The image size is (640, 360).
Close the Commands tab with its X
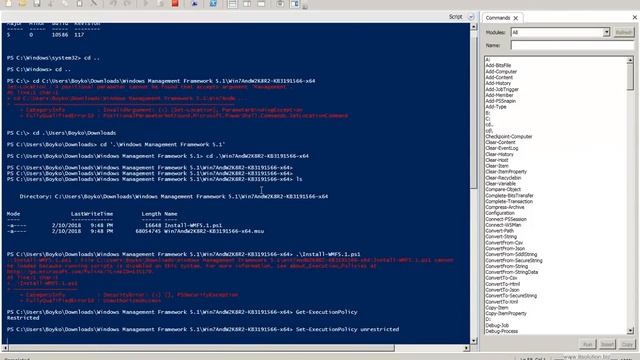516,18
